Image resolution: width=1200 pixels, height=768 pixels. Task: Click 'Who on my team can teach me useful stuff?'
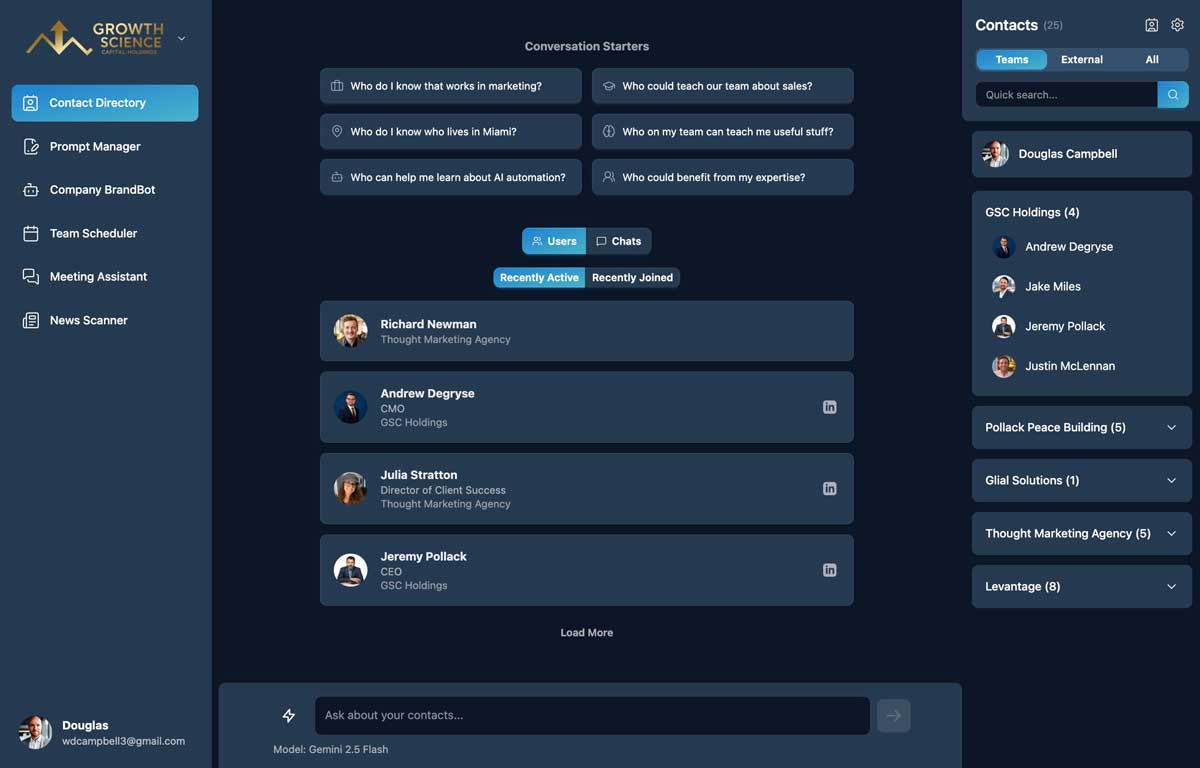click(723, 131)
